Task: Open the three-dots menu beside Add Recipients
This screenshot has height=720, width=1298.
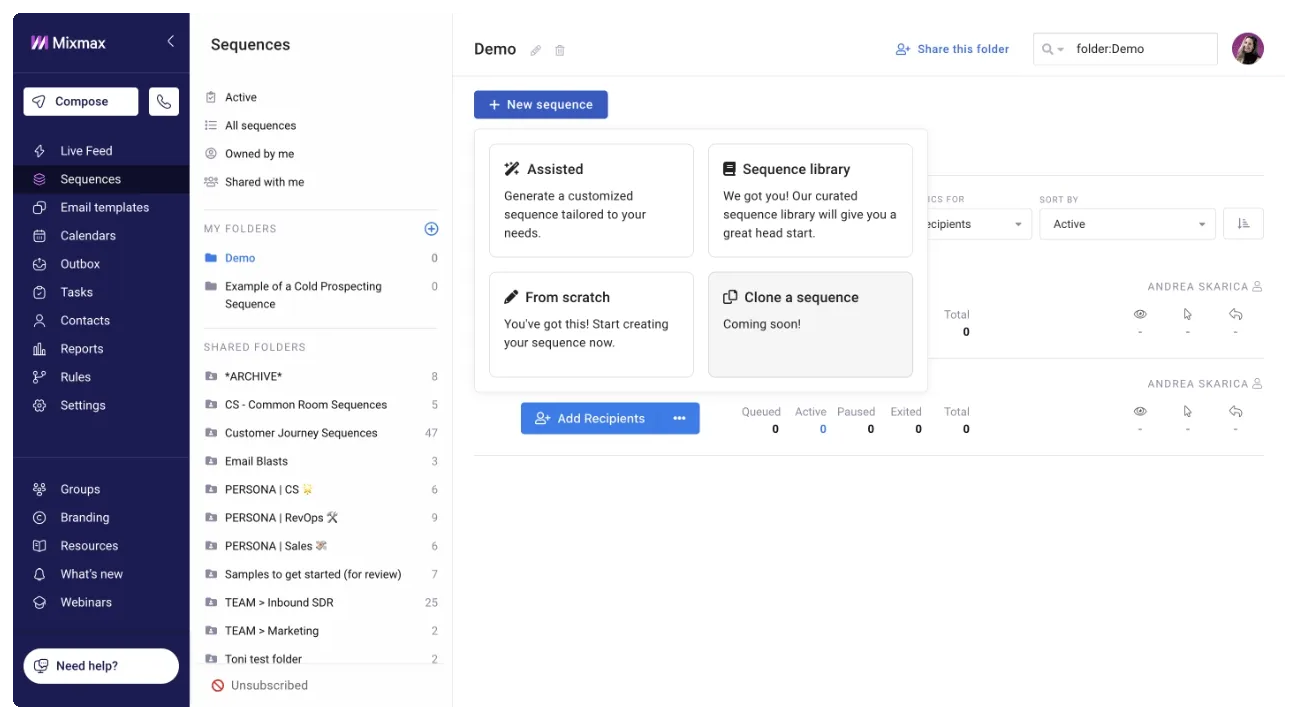Action: click(680, 419)
